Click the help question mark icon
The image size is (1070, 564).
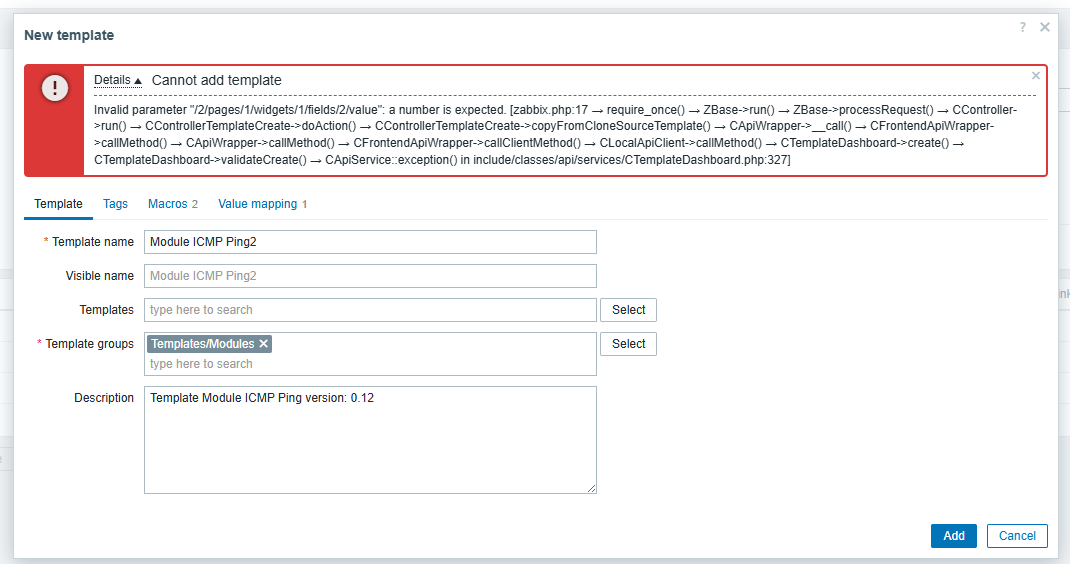coord(1022,27)
